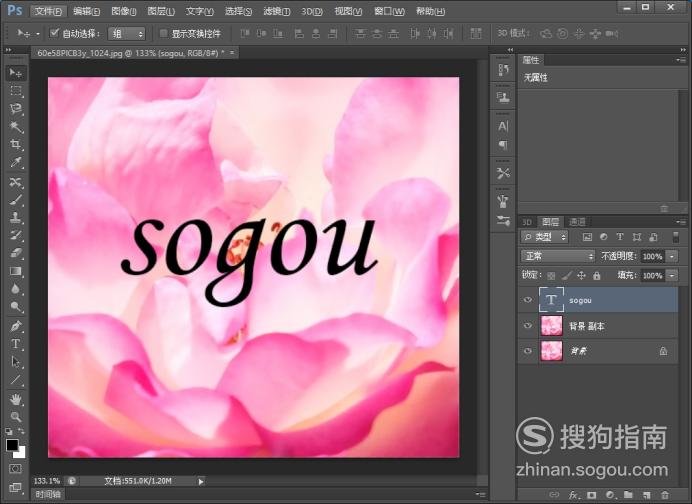Switch to the 通道 tab

(x=577, y=222)
